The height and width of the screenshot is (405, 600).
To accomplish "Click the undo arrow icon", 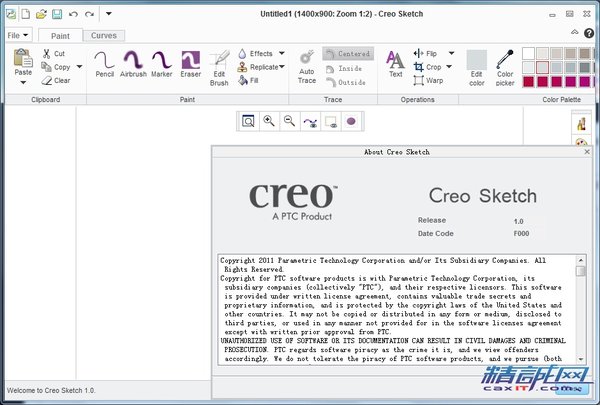I will pos(73,14).
